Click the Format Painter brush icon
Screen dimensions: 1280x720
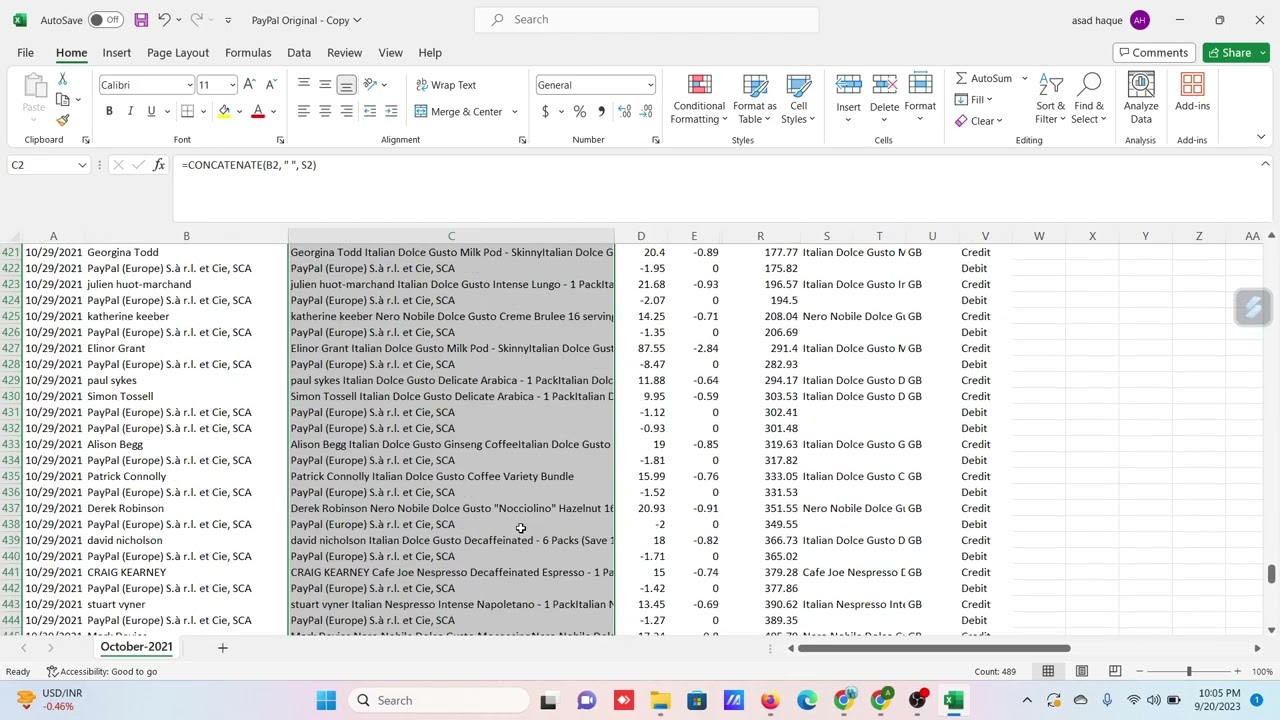click(63, 120)
